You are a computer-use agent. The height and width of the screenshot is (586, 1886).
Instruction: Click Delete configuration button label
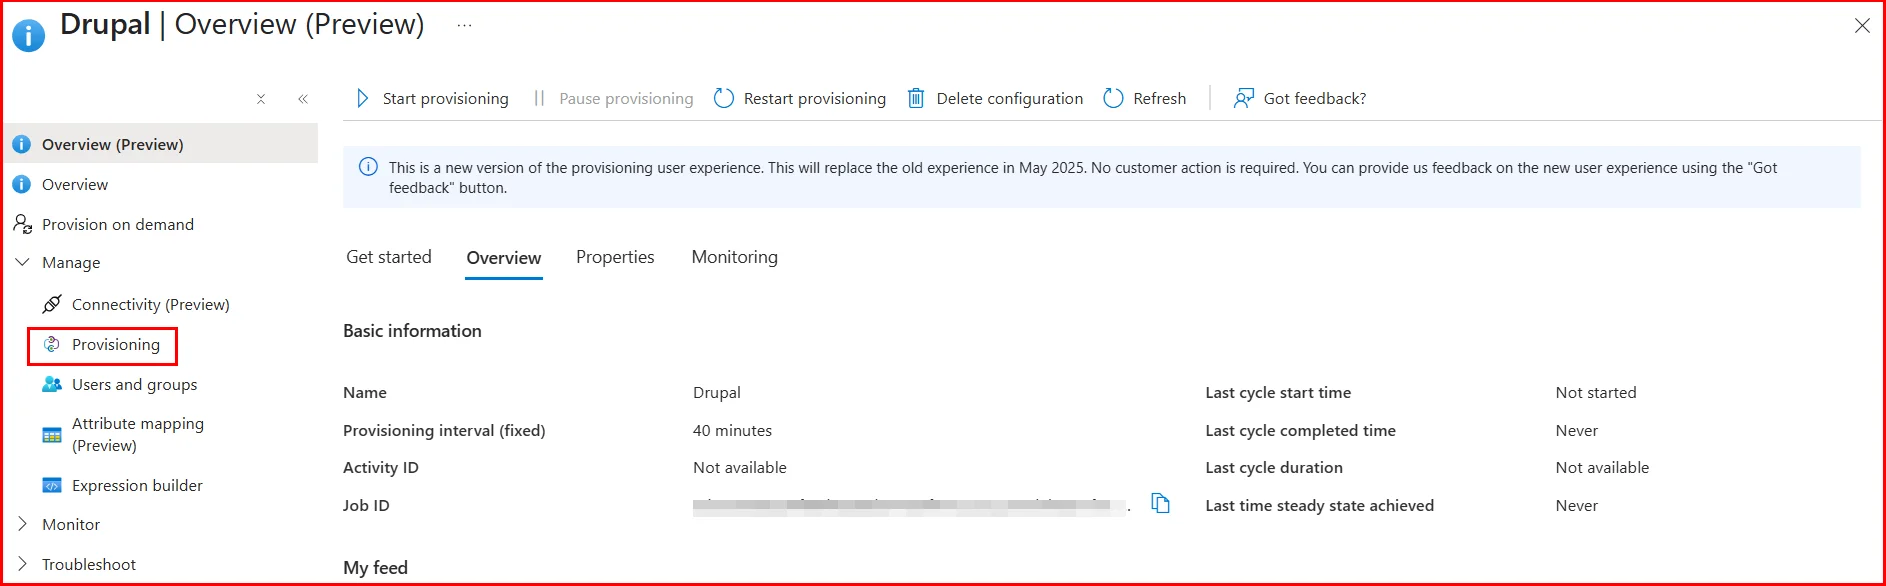(1010, 98)
